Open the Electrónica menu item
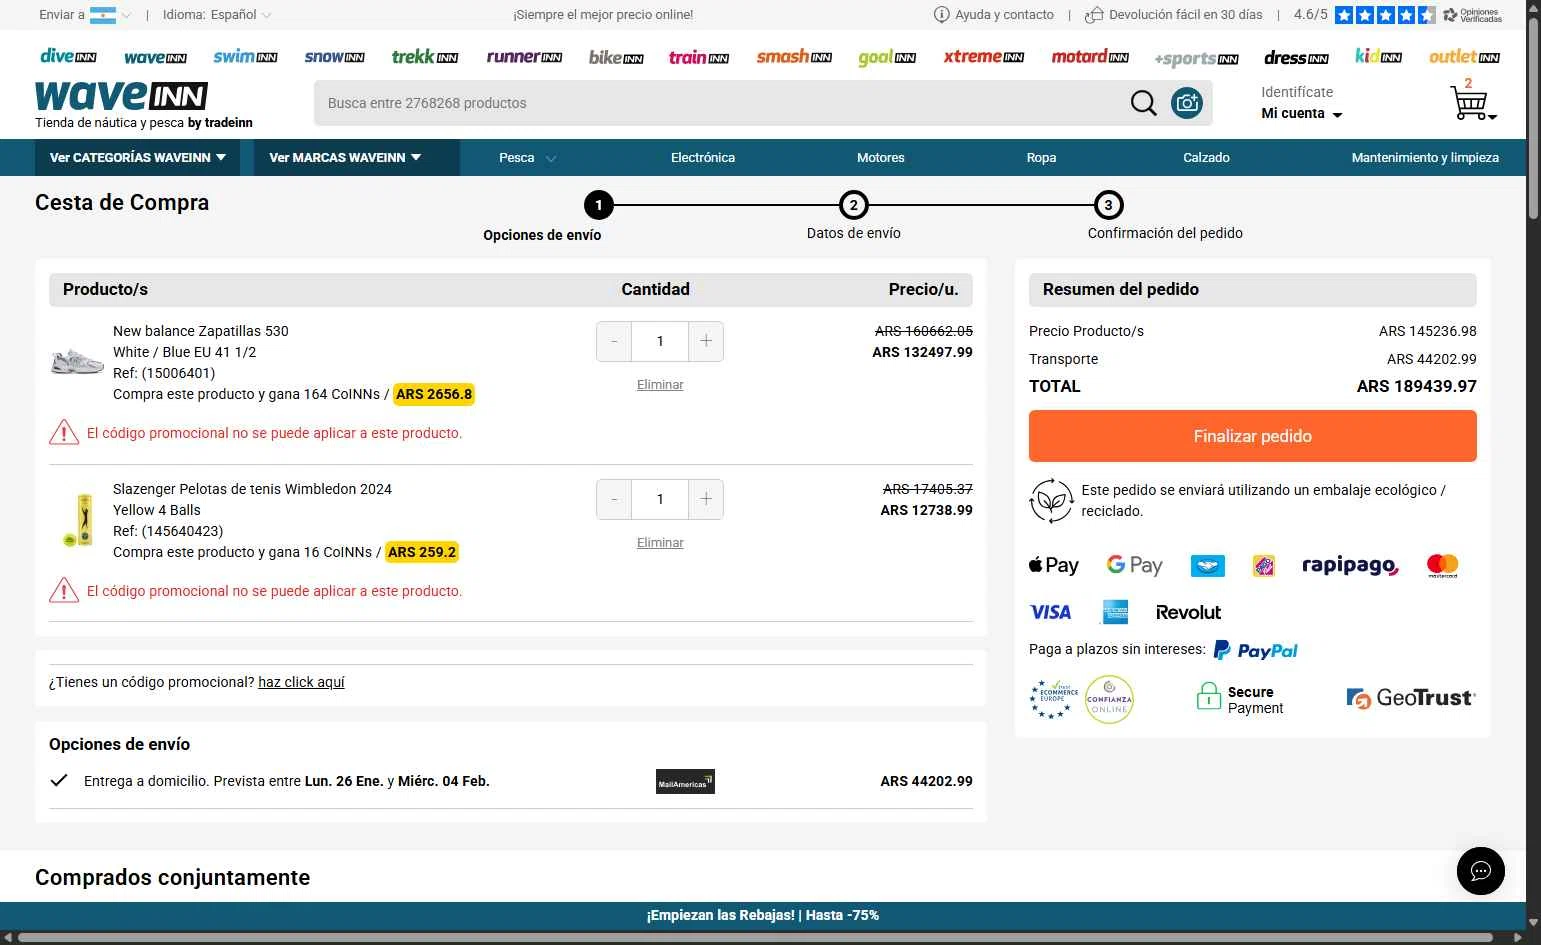 click(703, 157)
